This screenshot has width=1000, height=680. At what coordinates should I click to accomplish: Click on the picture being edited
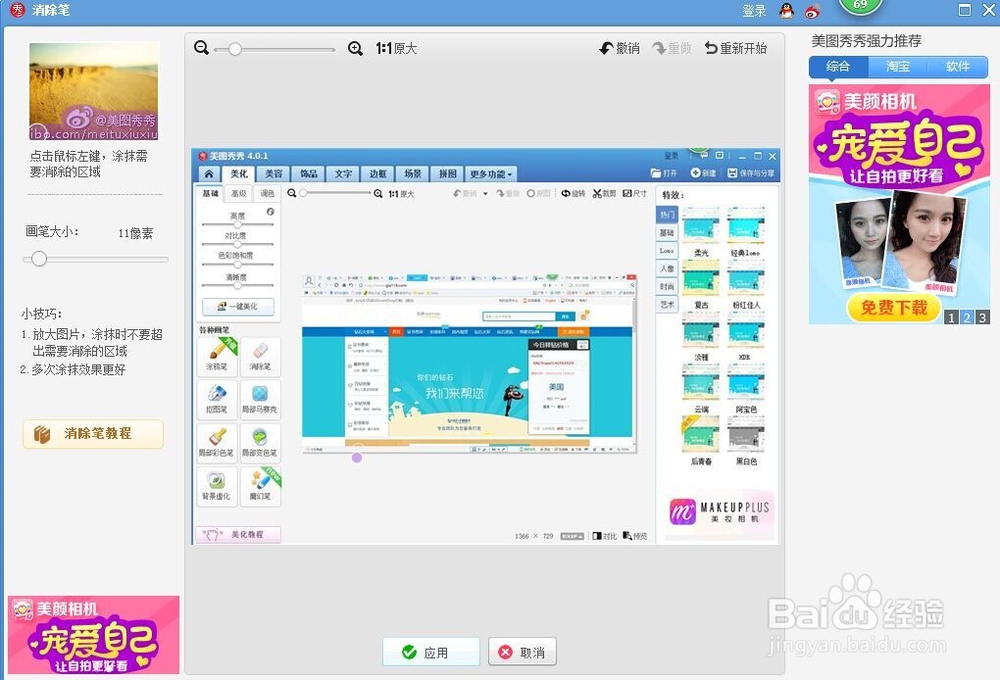tap(485, 346)
